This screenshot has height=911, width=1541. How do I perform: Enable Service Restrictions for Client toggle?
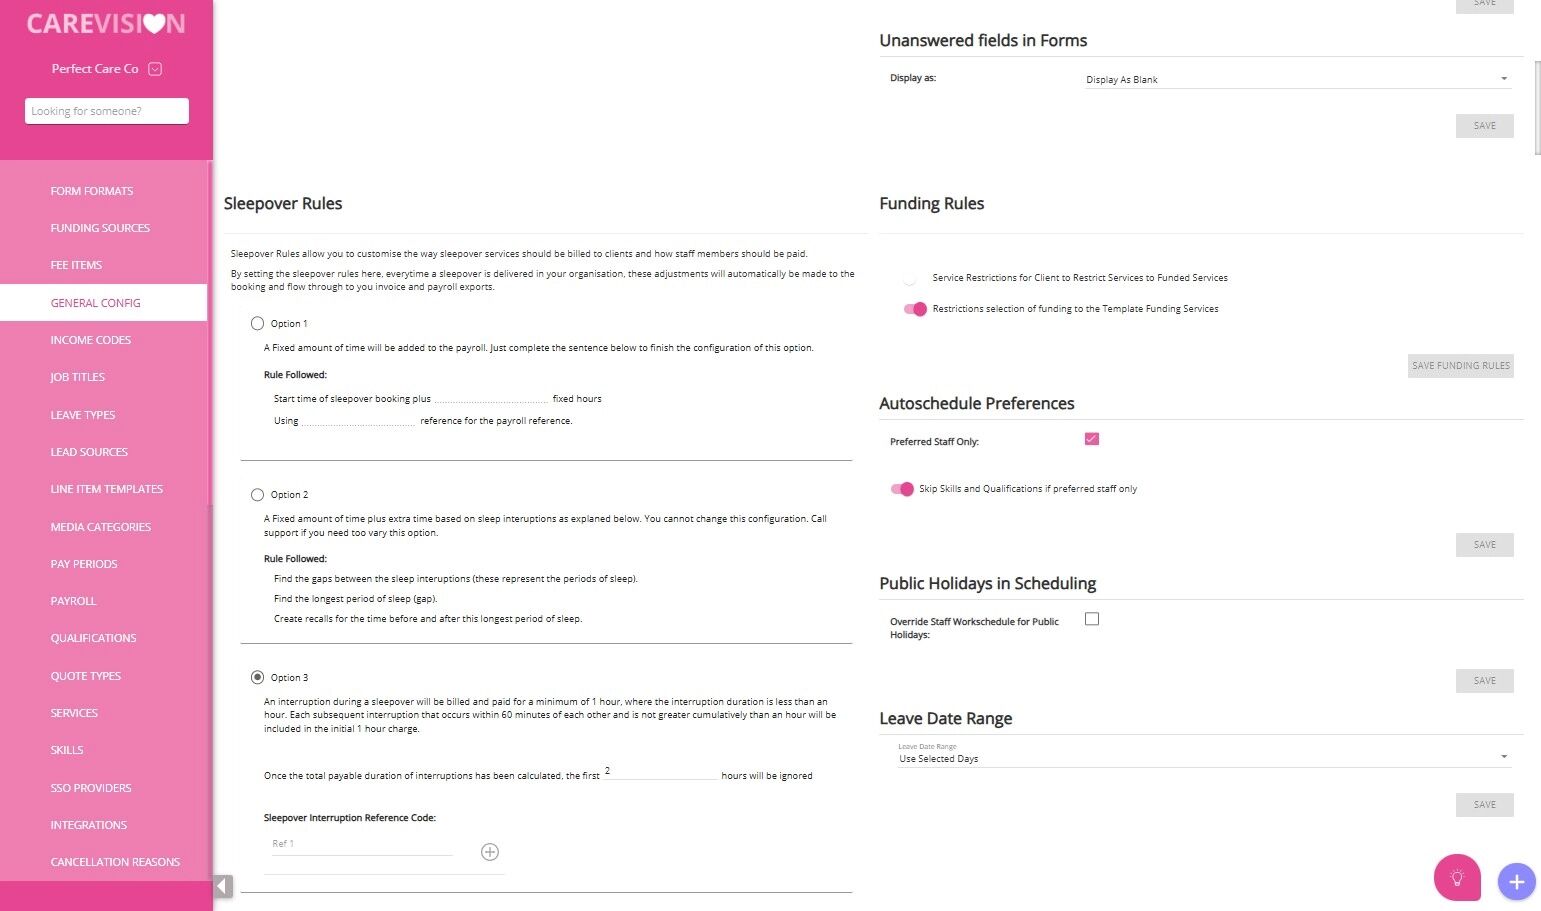[x=911, y=278]
